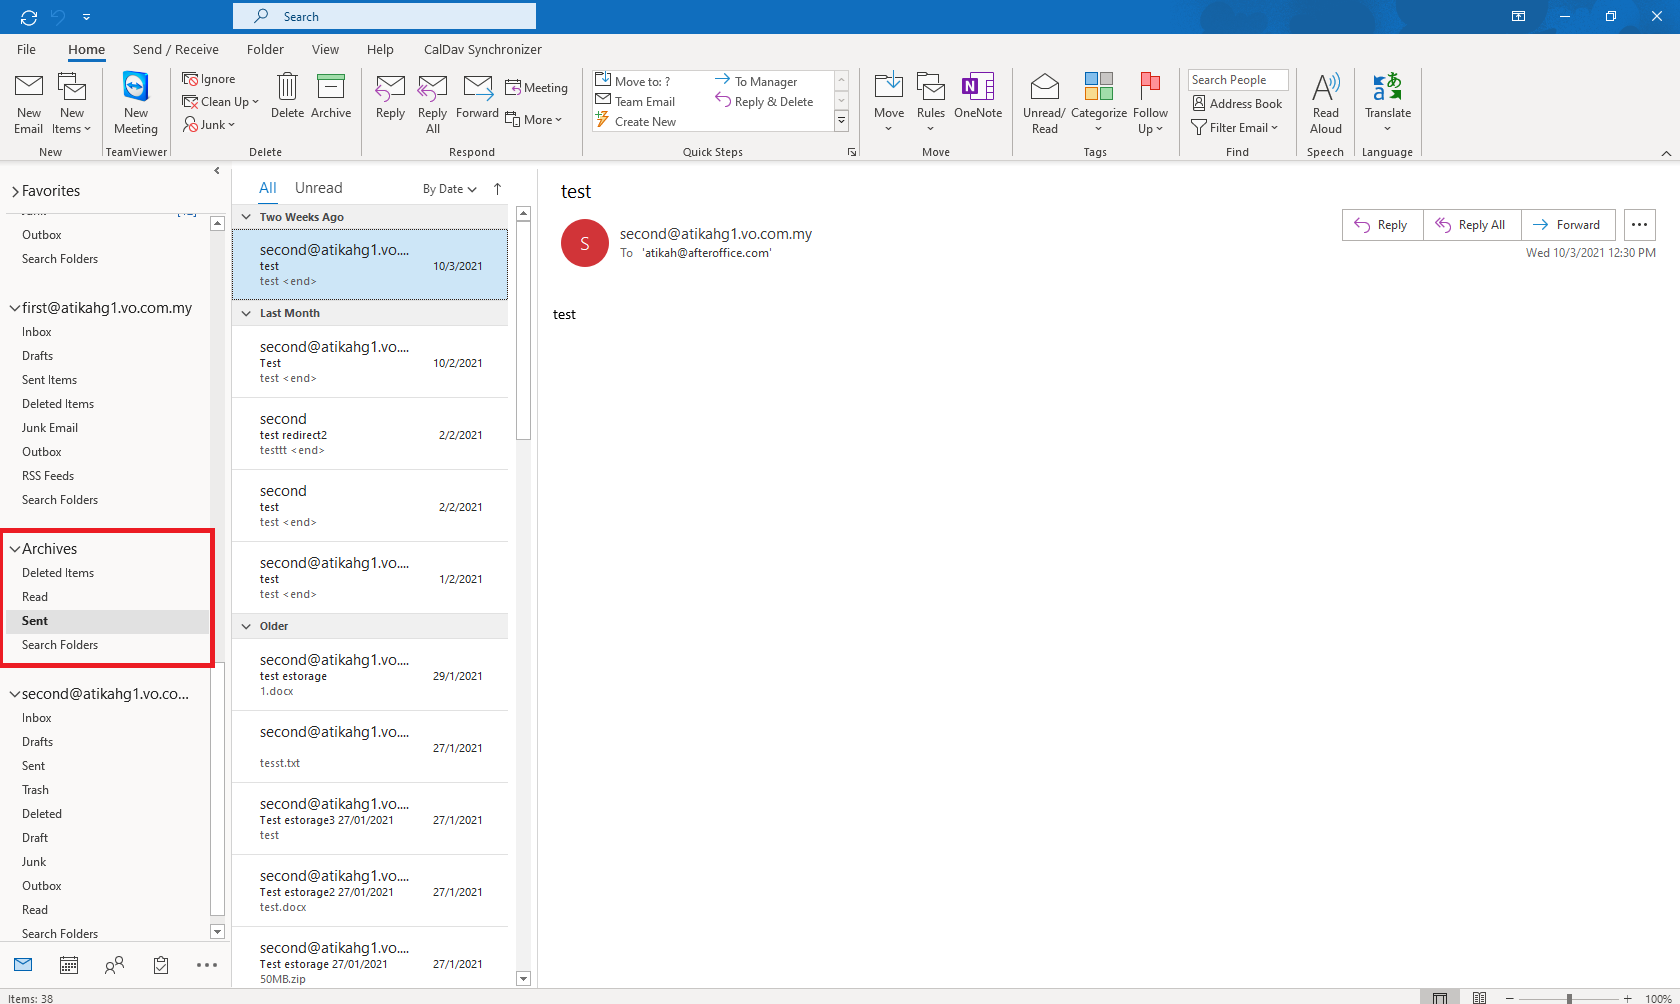1680x1004 pixels.
Task: Click Forward button in reading pane
Action: pos(1567,225)
